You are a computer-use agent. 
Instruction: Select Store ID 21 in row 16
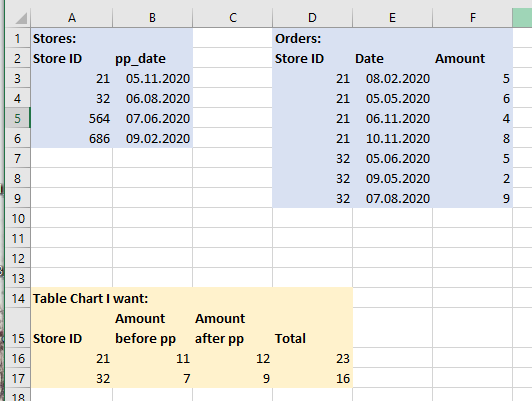point(72,359)
